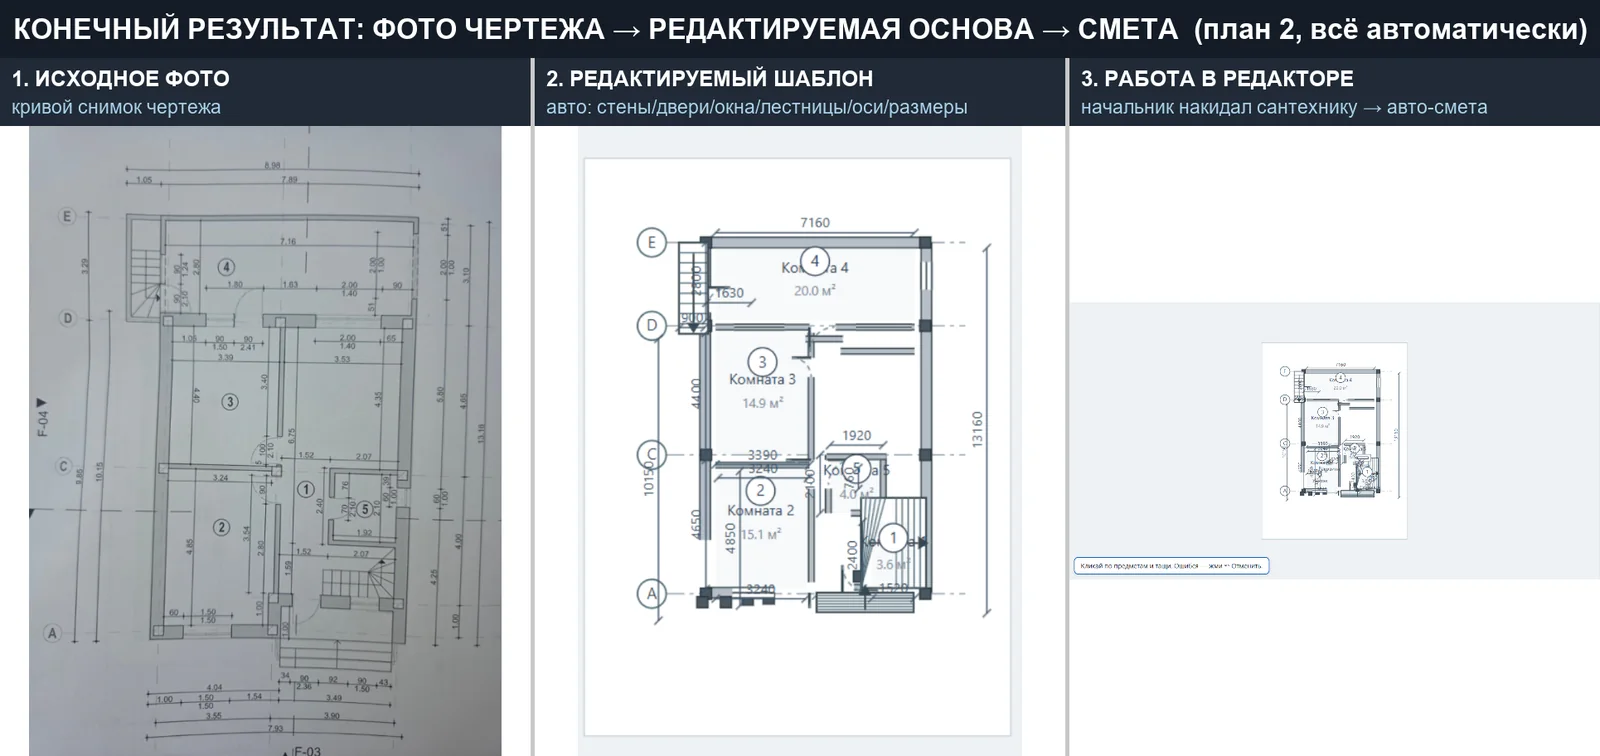This screenshot has width=1600, height=756.
Task: Click the '1630' dimension in the template
Action: 729,293
